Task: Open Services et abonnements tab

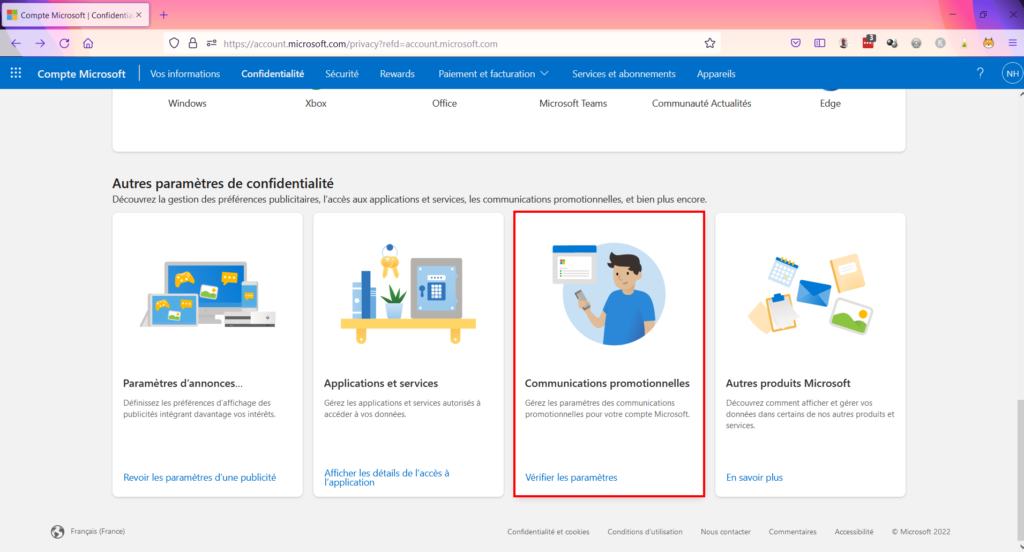Action: point(624,74)
